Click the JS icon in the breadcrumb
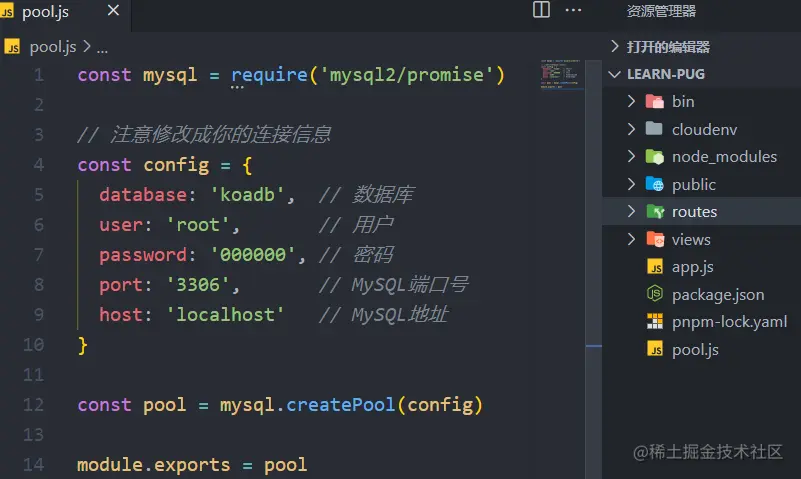The width and height of the screenshot is (801, 479). (12, 47)
